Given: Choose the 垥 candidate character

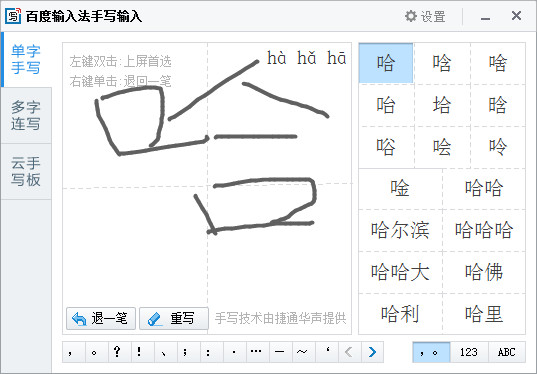Looking at the screenshot, I should [442, 105].
